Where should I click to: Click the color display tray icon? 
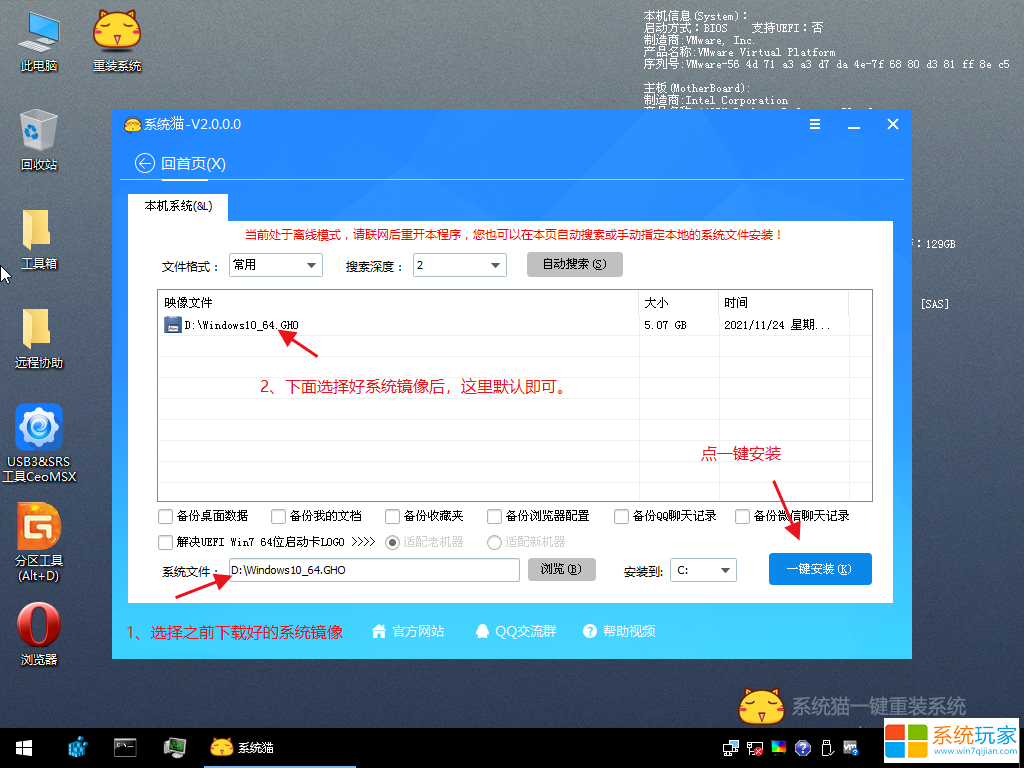[779, 748]
